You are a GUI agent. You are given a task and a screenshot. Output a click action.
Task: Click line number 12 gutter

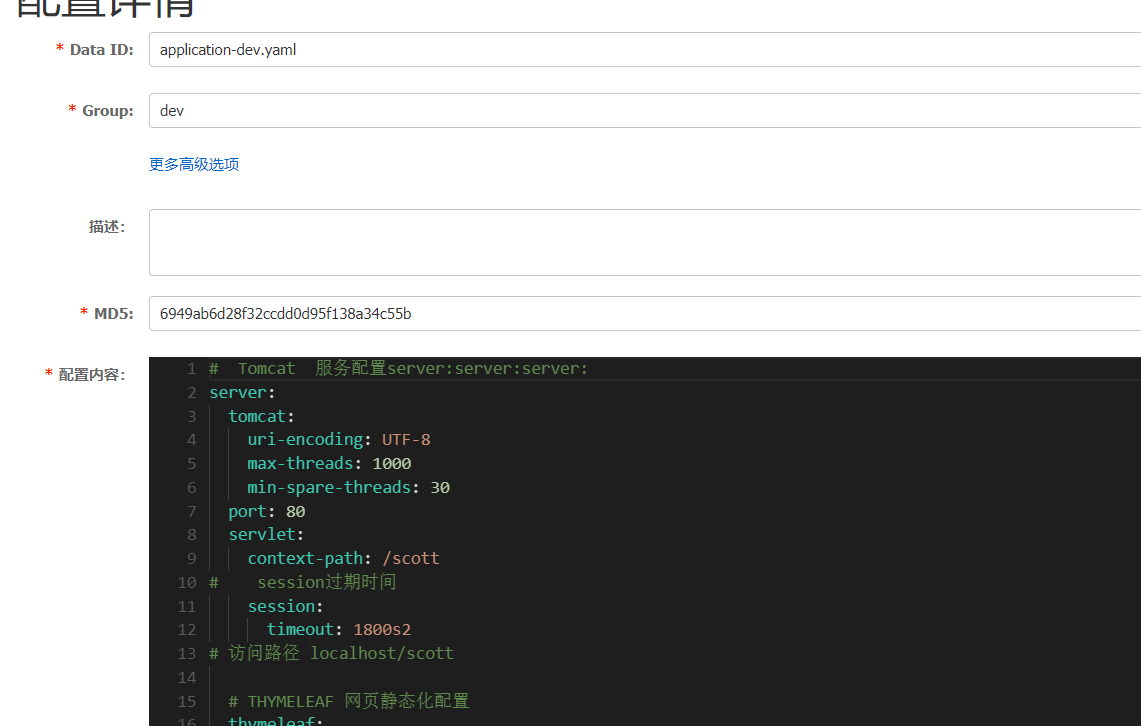[187, 629]
